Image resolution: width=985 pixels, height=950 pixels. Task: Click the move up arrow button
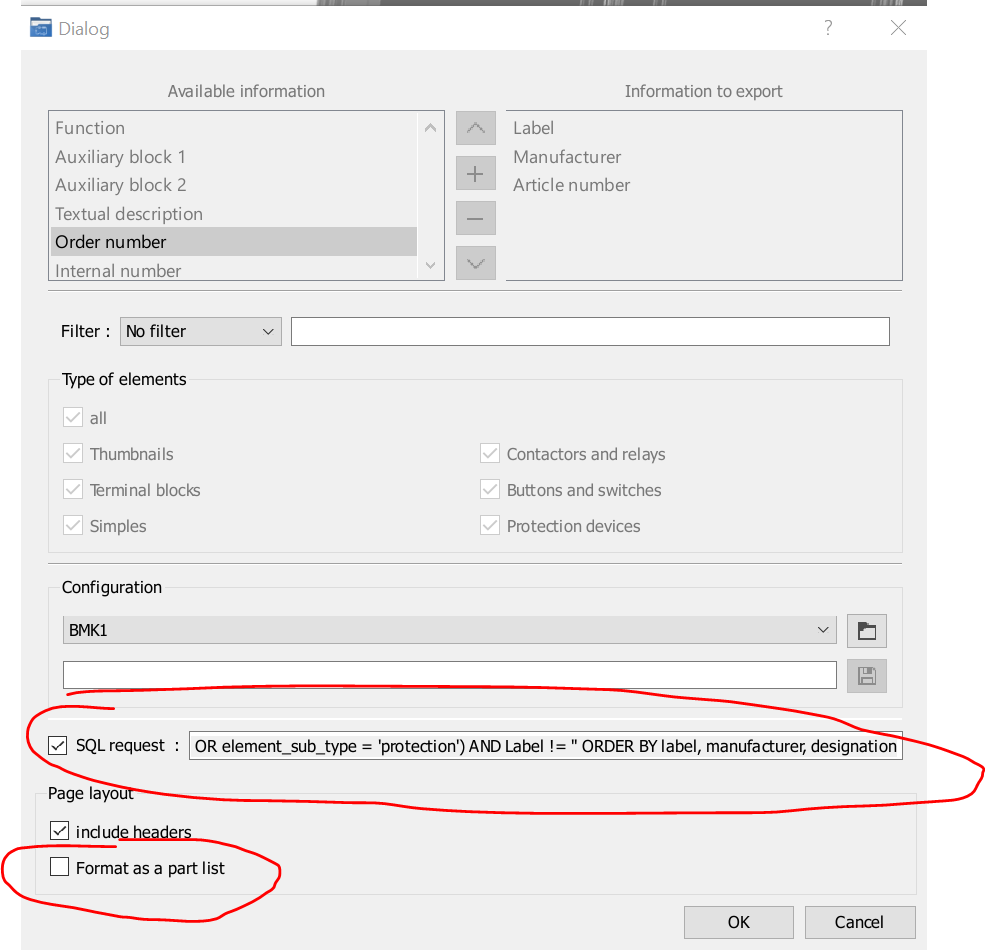tap(475, 129)
